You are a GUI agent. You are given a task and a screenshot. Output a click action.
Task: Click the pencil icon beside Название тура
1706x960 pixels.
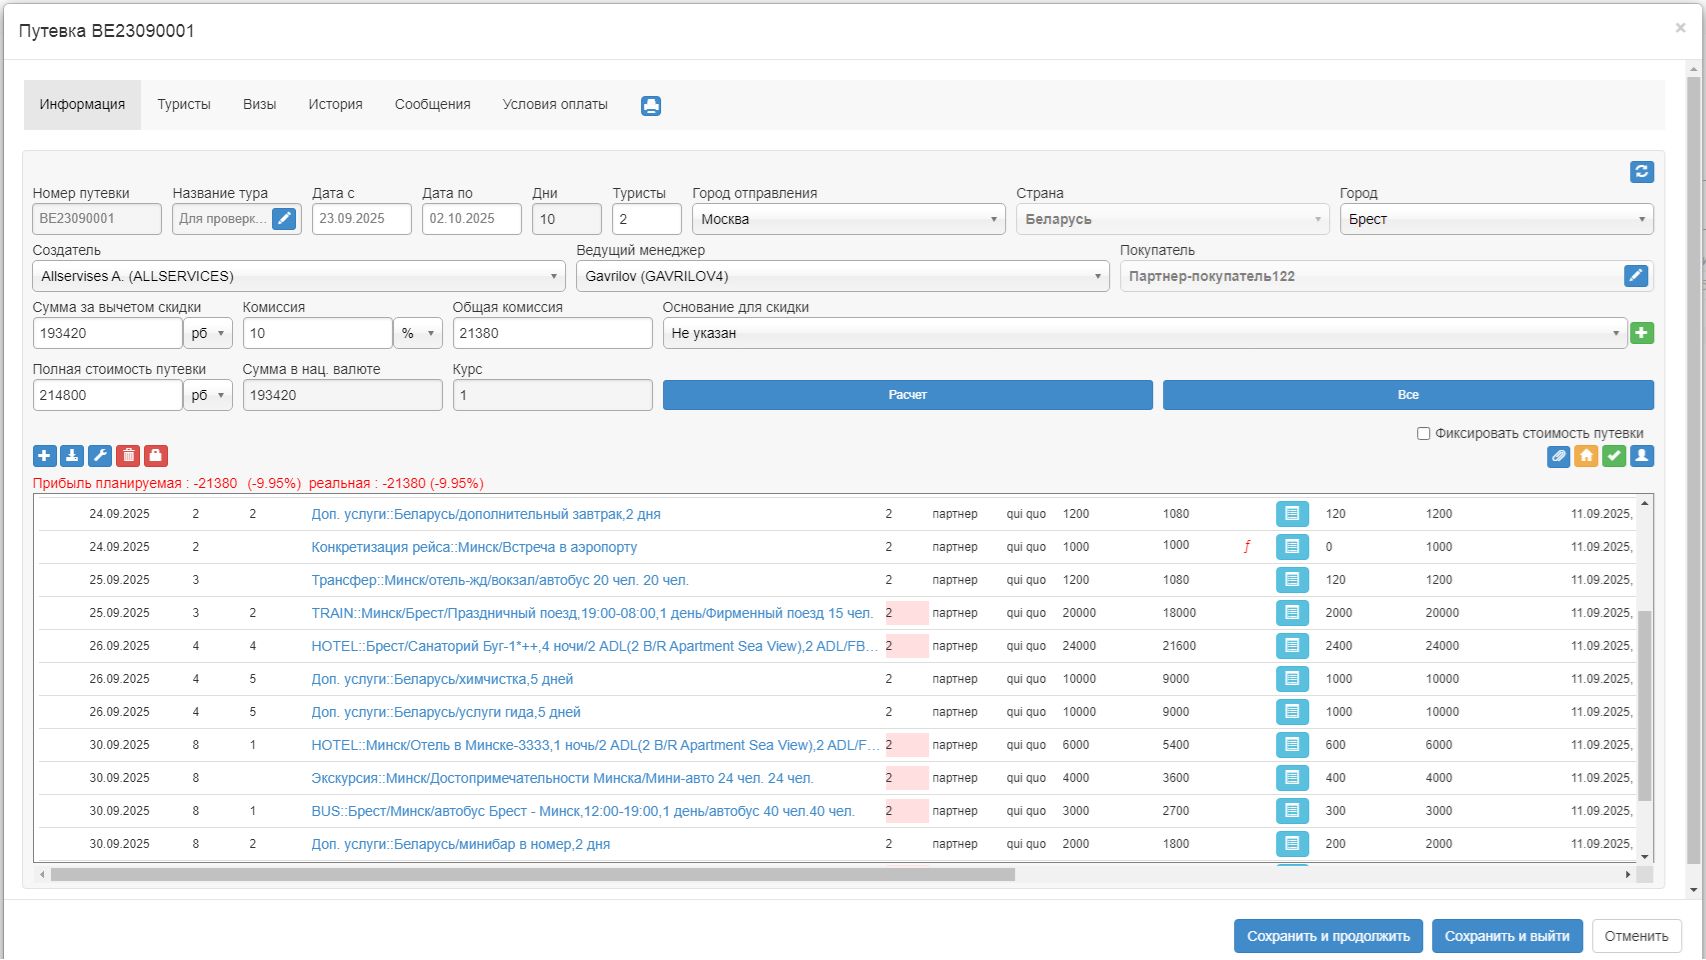click(284, 219)
